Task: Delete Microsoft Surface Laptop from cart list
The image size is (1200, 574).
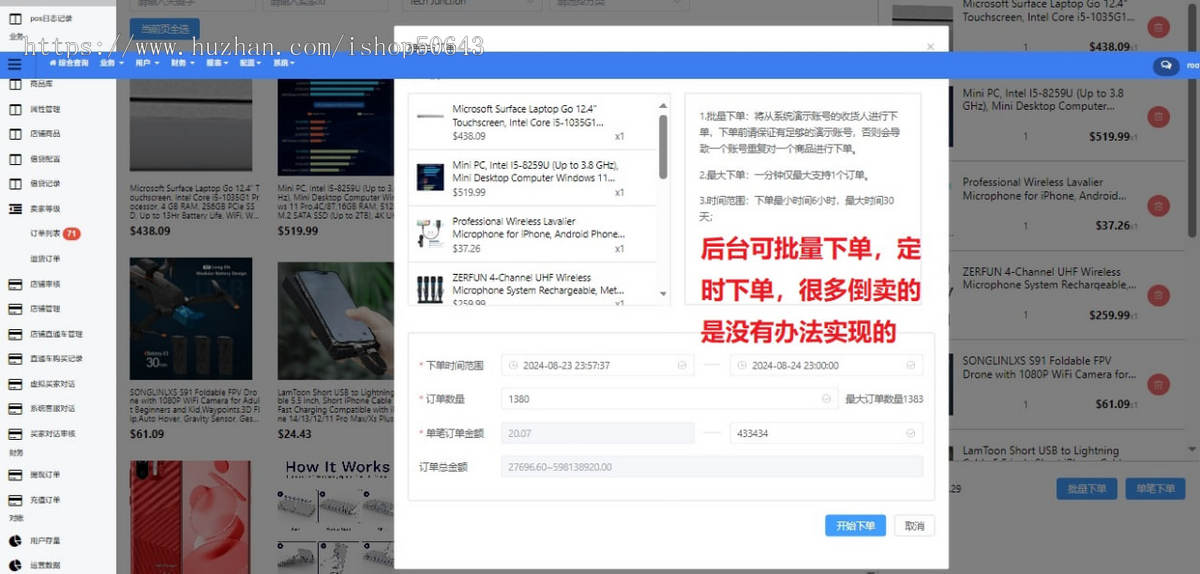Action: click(1158, 27)
